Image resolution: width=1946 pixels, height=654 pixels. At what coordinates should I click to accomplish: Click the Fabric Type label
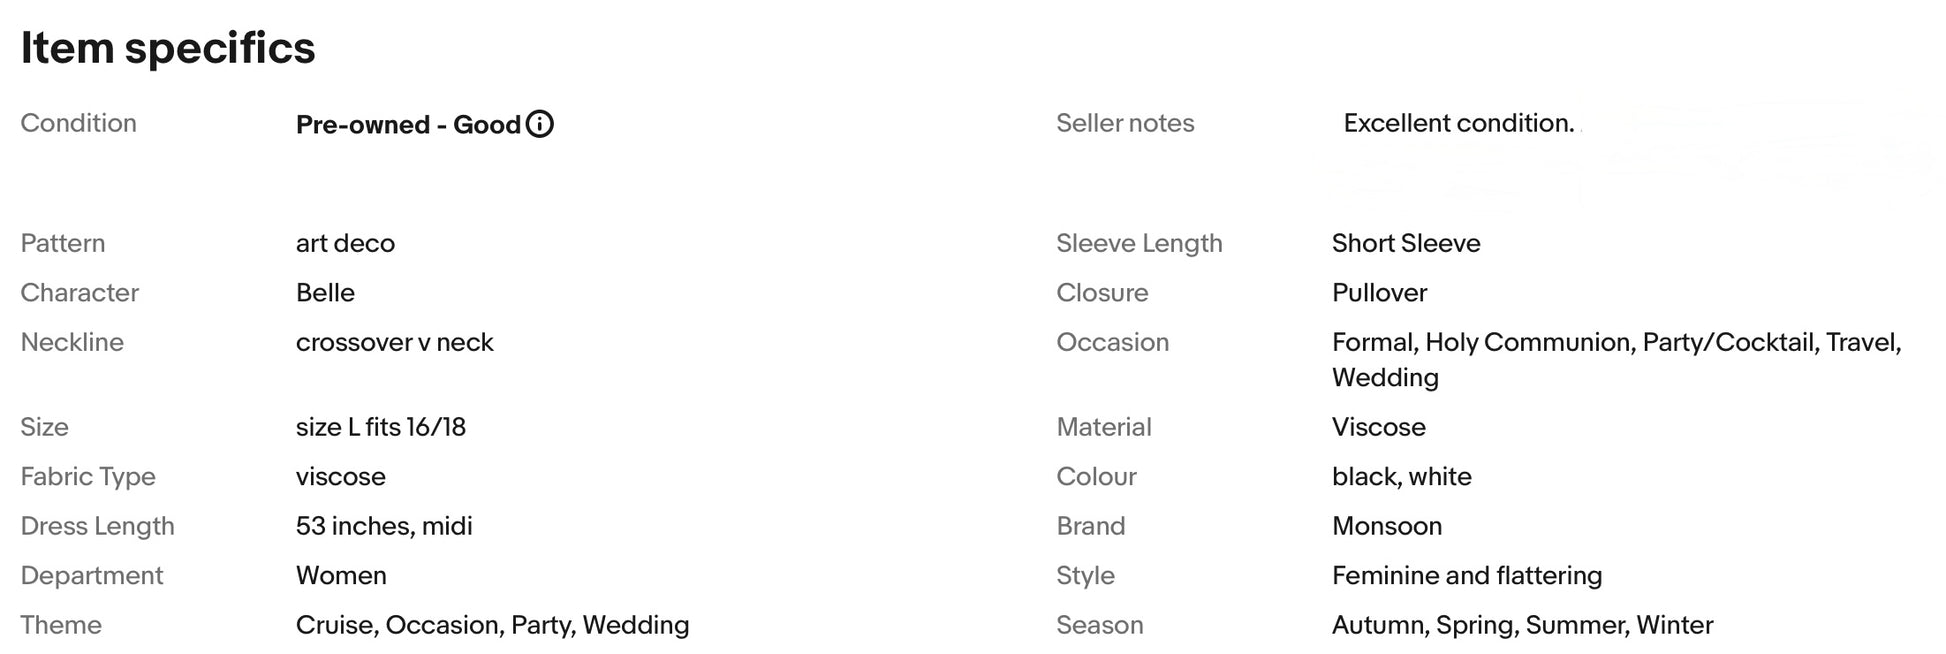(88, 477)
